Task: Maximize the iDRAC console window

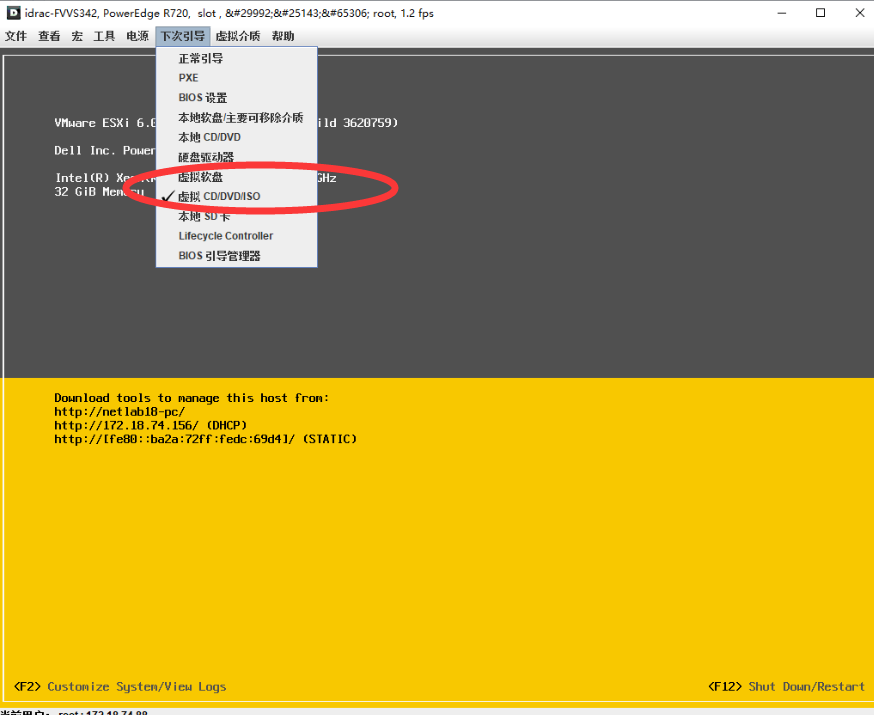Action: (x=820, y=13)
